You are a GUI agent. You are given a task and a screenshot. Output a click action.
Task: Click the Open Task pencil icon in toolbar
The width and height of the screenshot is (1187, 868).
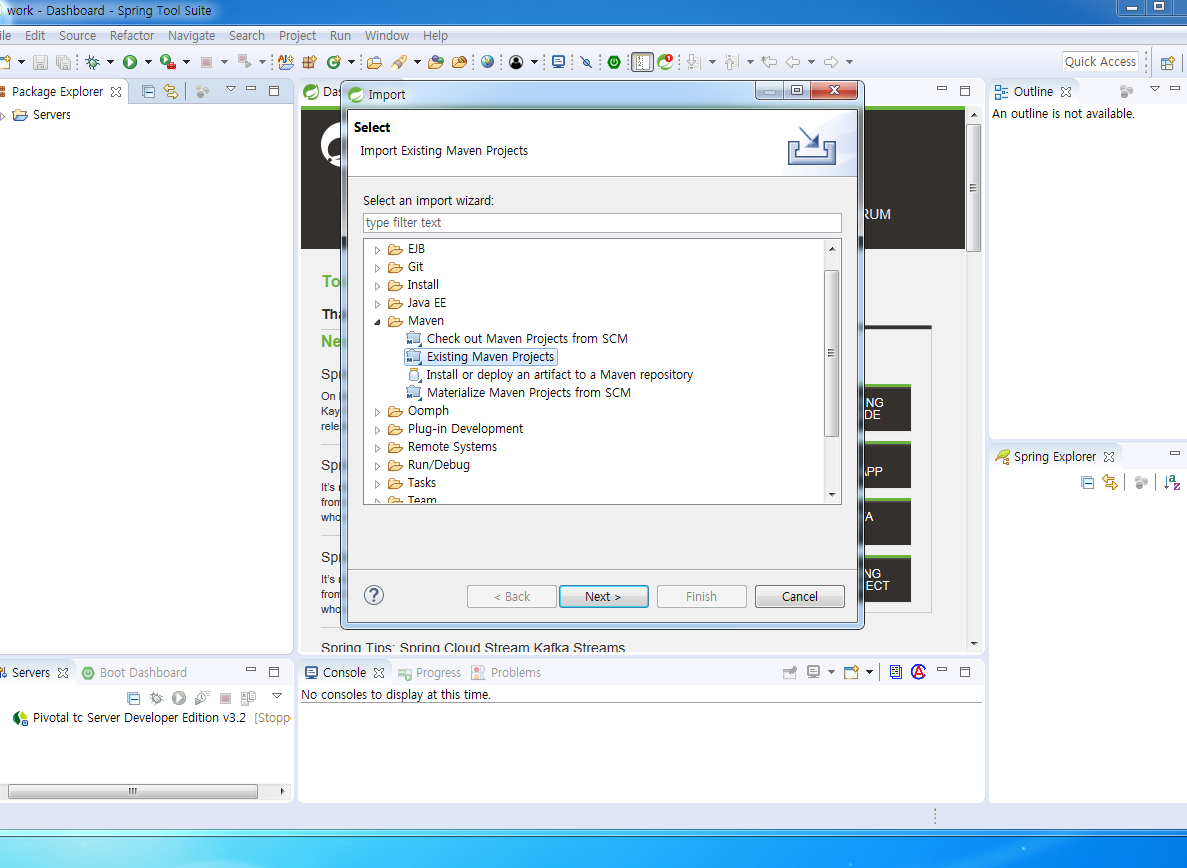[x=399, y=62]
